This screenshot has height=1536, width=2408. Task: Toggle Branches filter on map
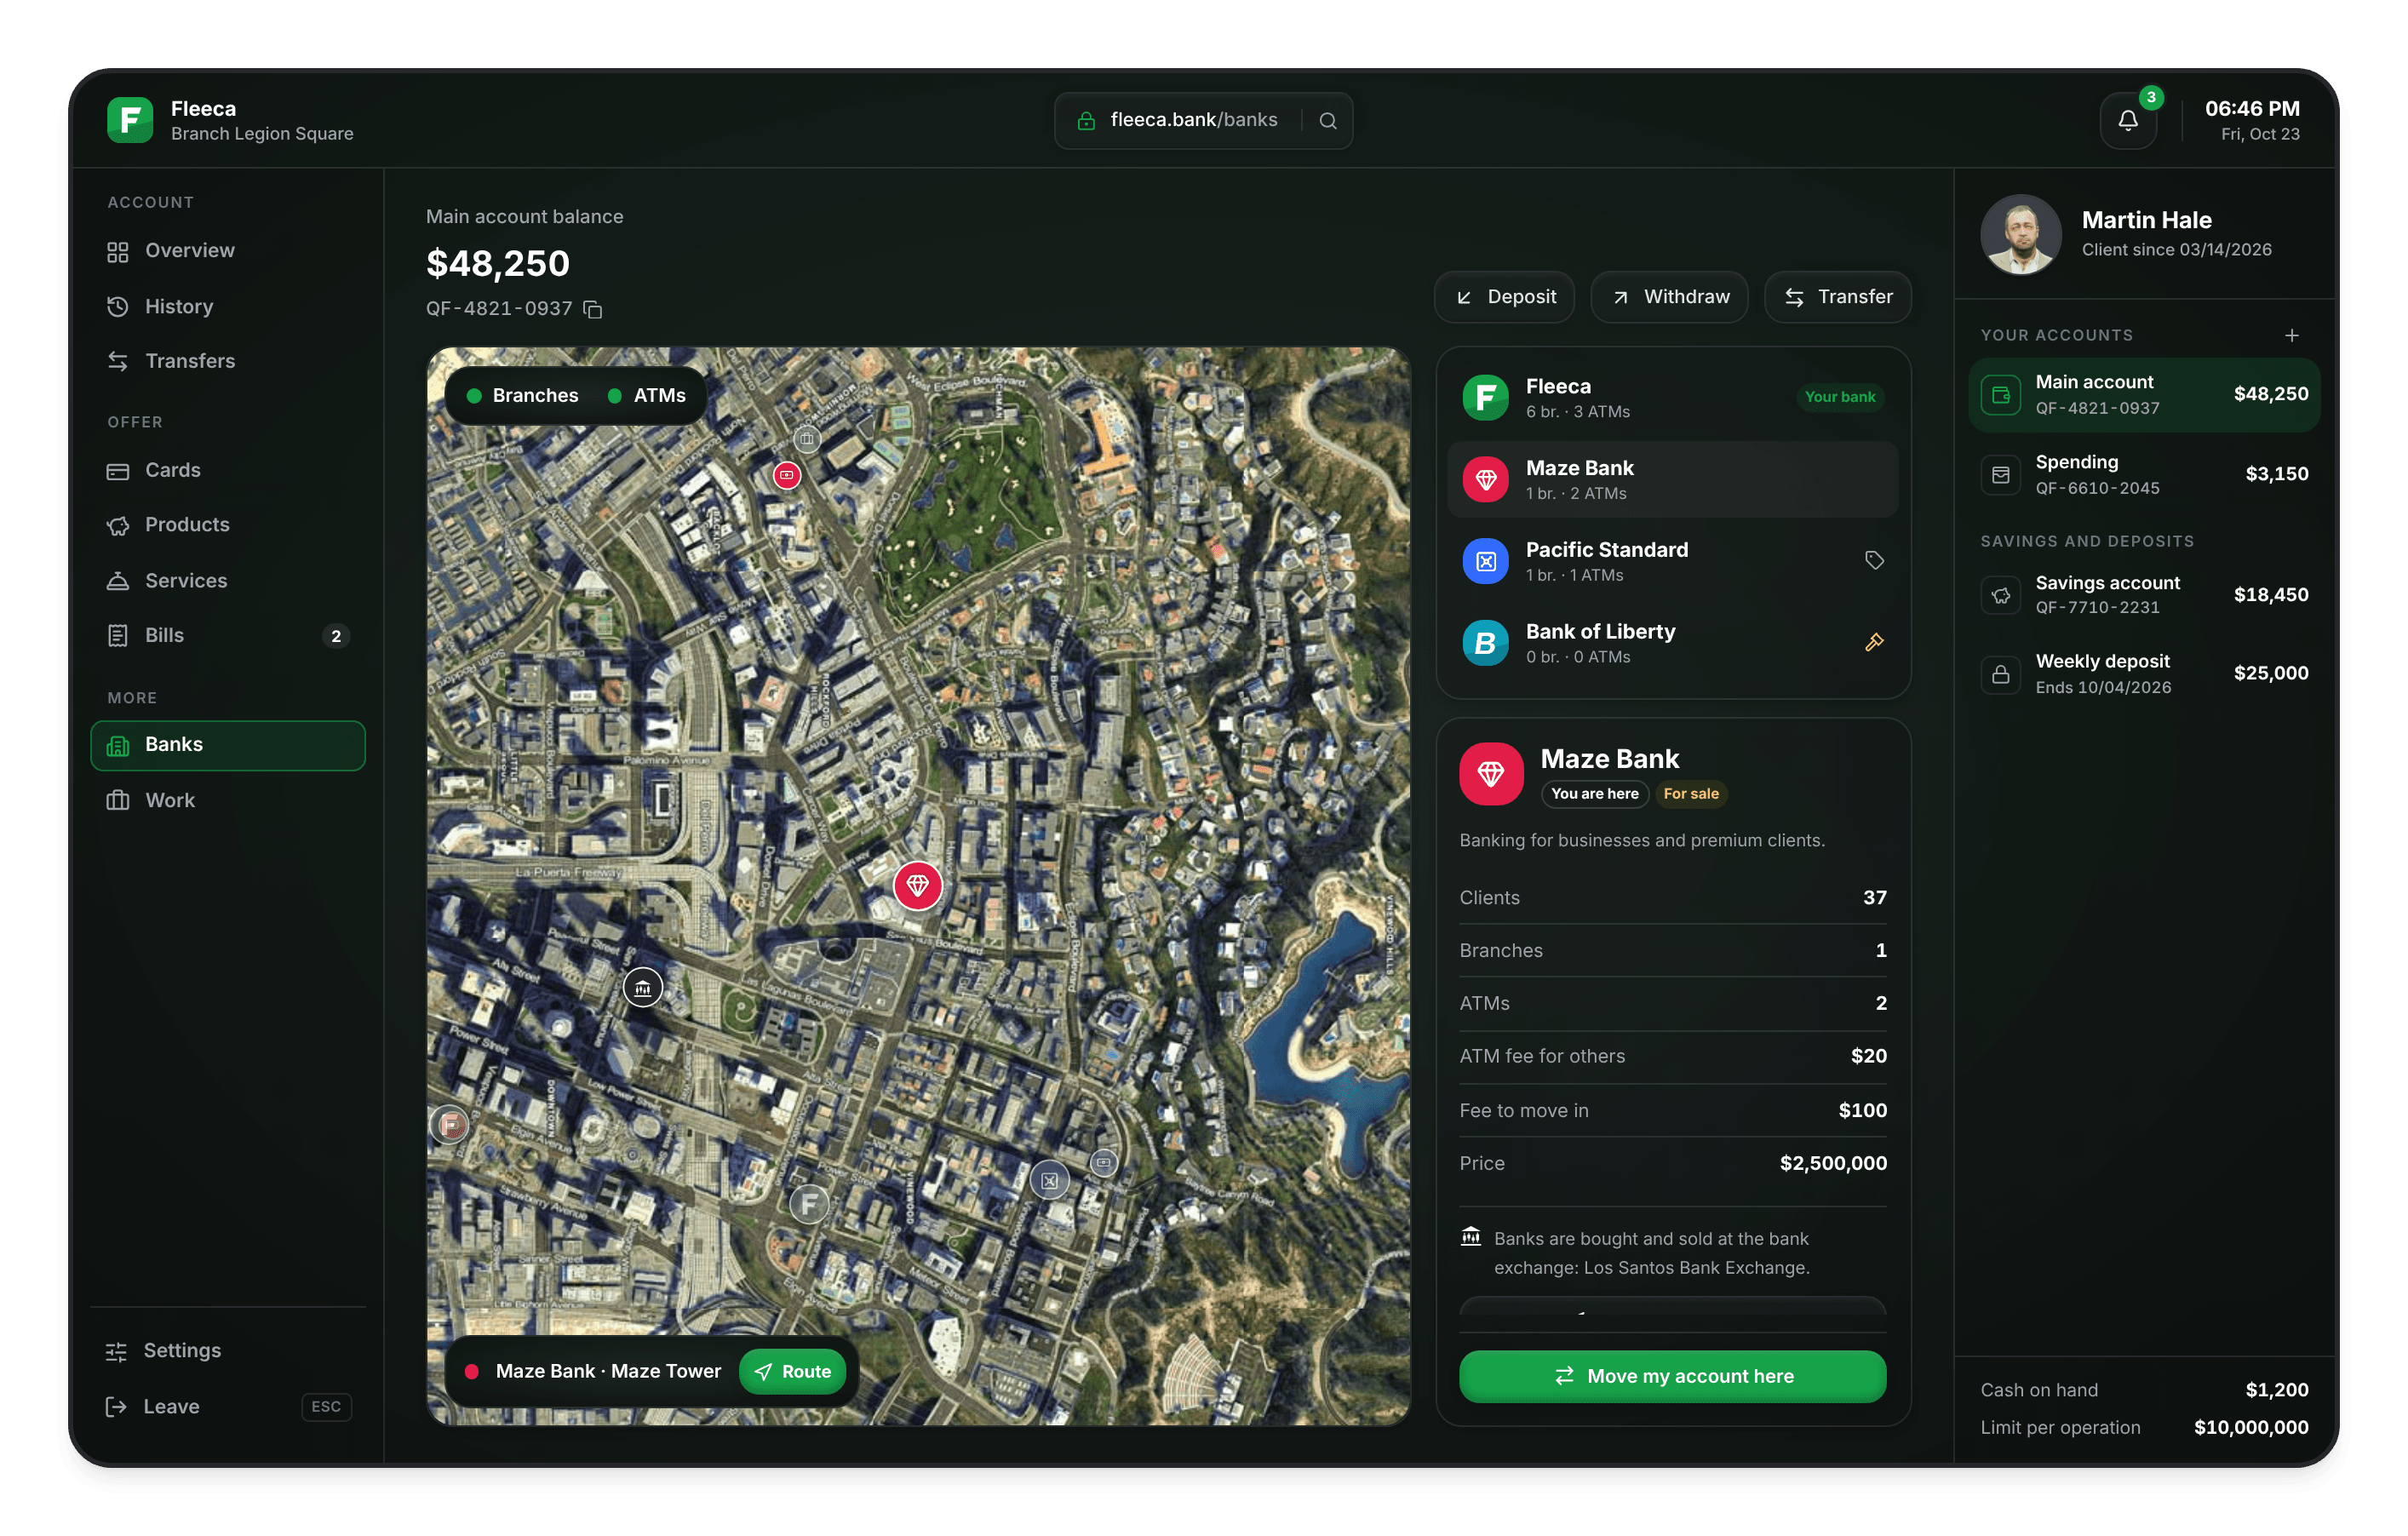523,396
